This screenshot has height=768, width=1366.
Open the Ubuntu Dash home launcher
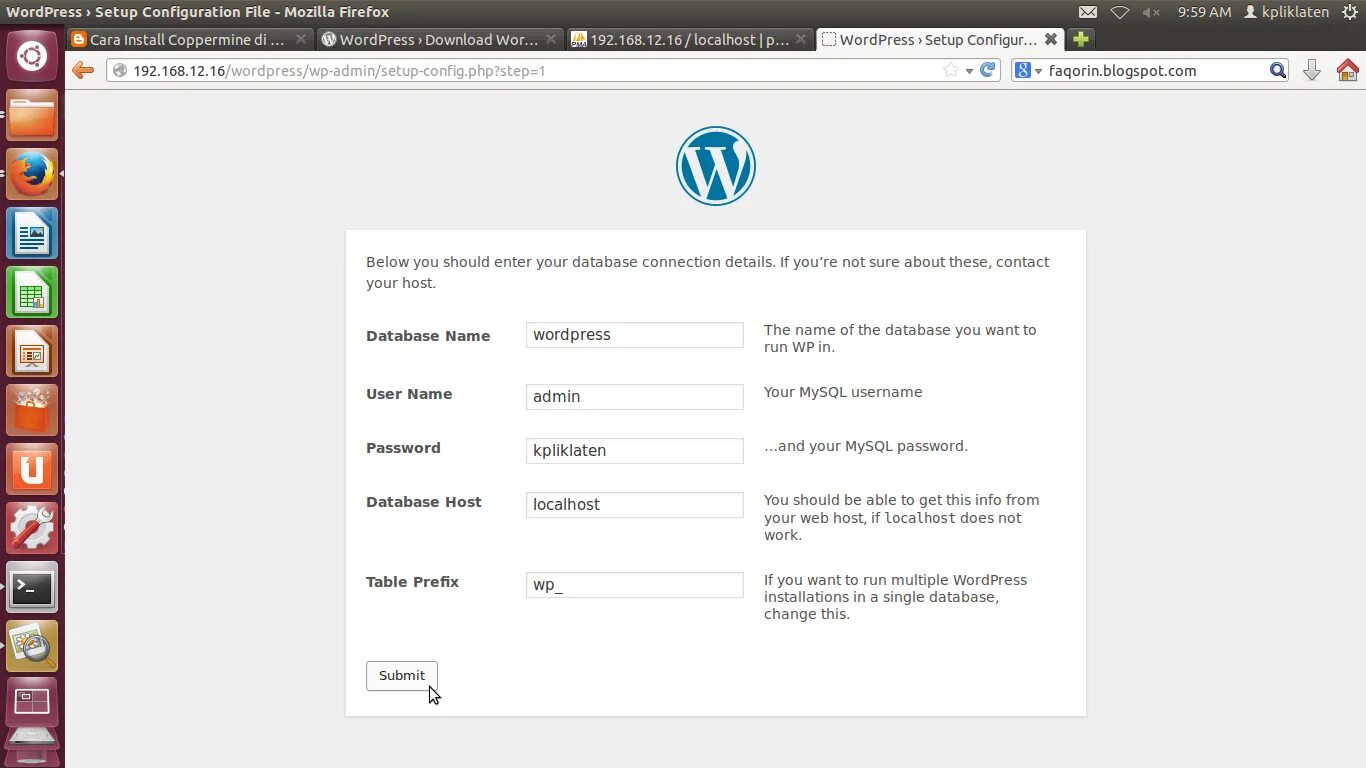pos(32,56)
